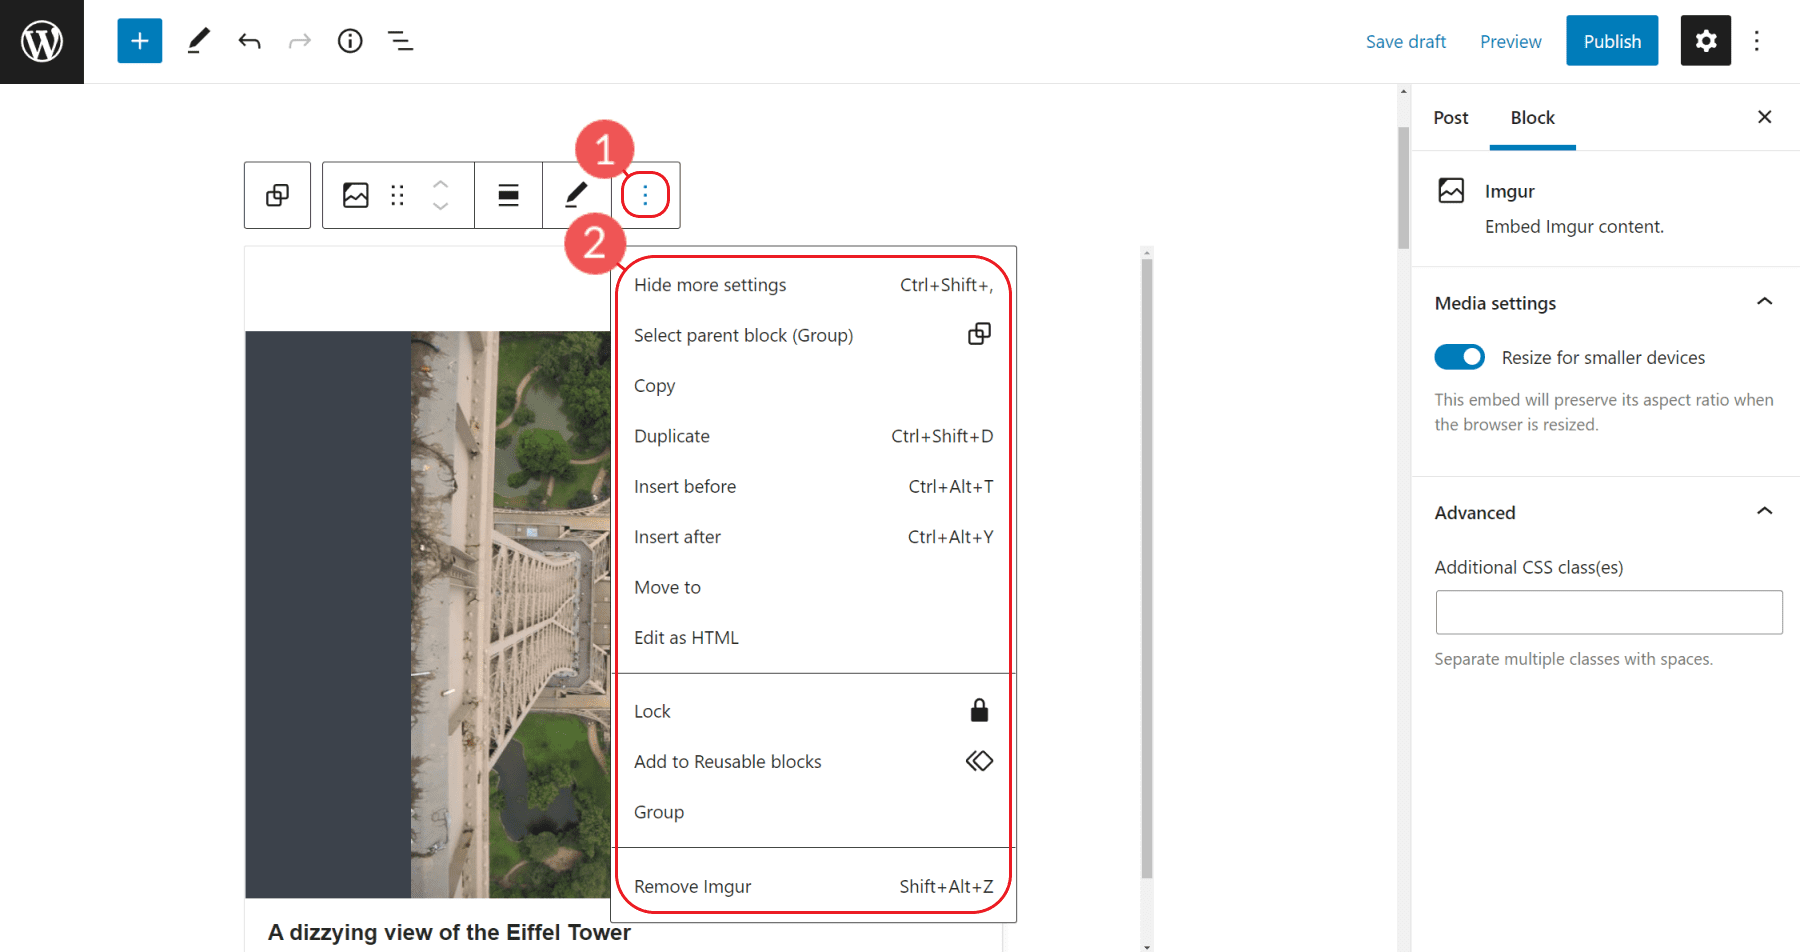
Task: Open Editor settings with the gear icon
Action: point(1705,40)
